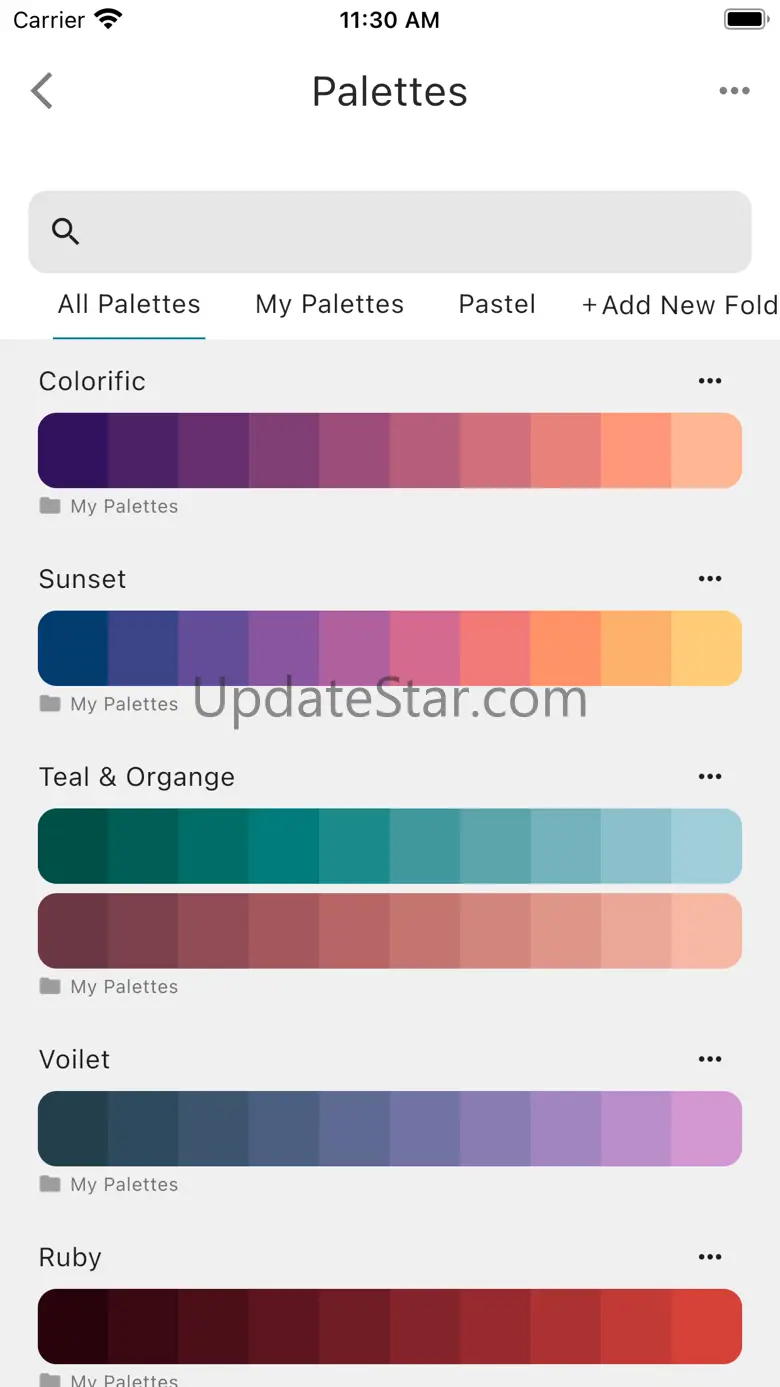Tap the back arrow icon
Screen dimensions: 780x1387
(x=42, y=91)
